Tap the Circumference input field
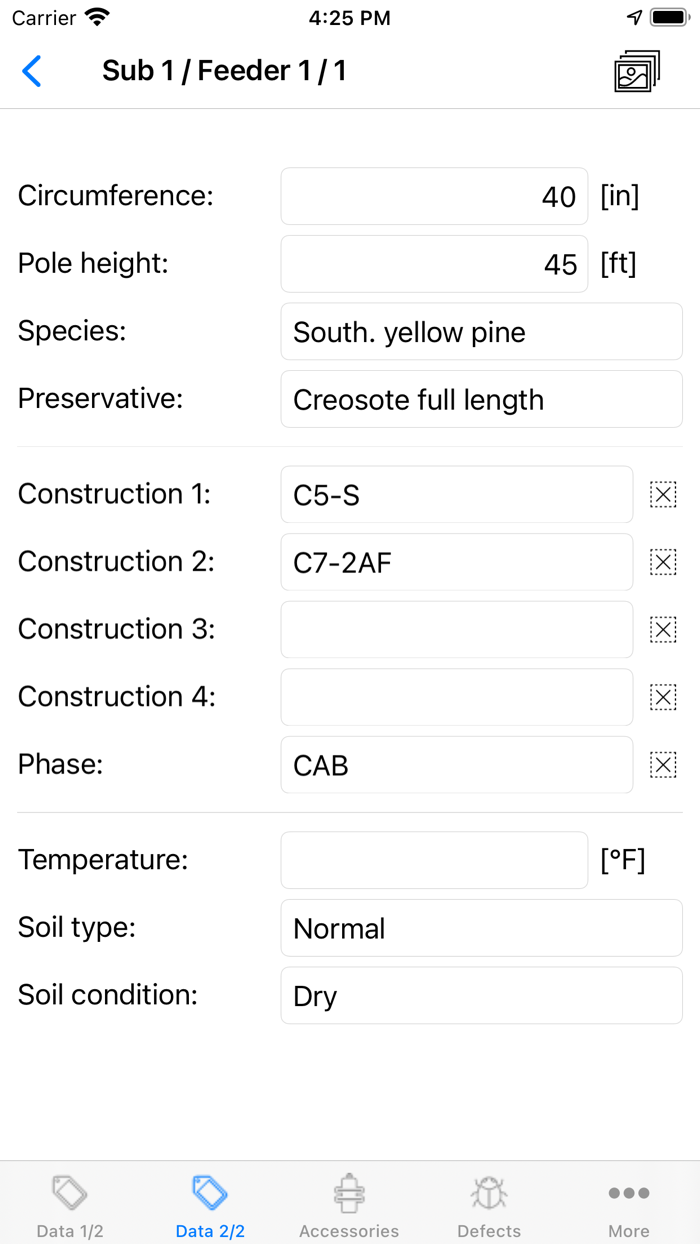The image size is (700, 1244). click(434, 196)
